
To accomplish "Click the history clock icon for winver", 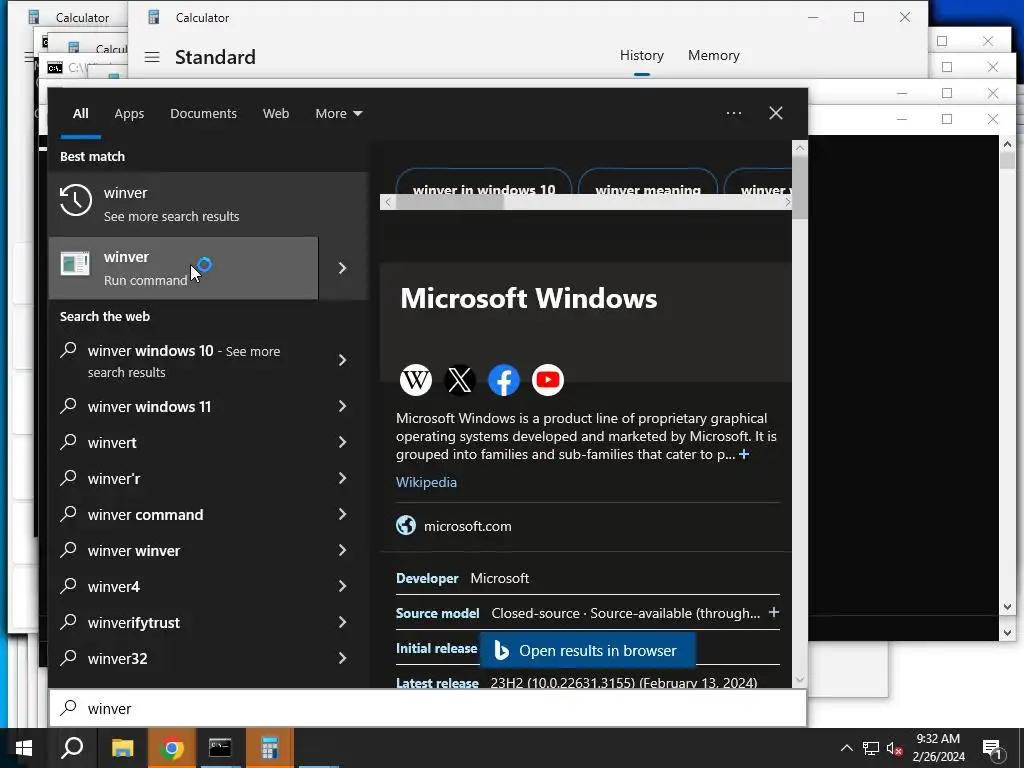I will pos(76,200).
